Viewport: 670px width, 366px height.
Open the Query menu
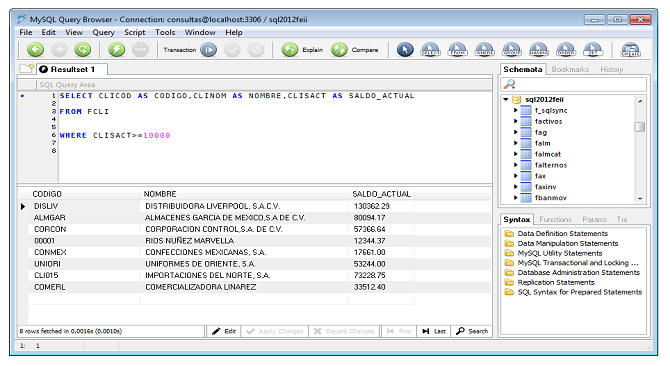click(x=103, y=32)
